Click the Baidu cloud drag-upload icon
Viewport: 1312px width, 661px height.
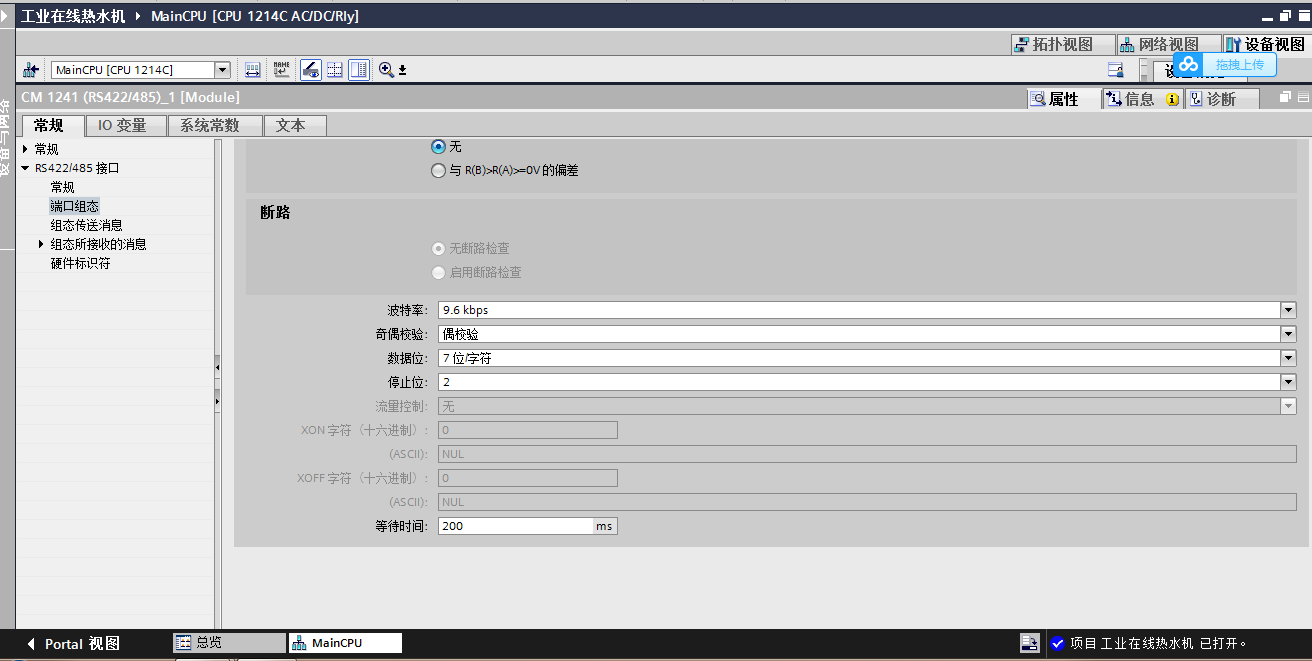[x=1188, y=64]
